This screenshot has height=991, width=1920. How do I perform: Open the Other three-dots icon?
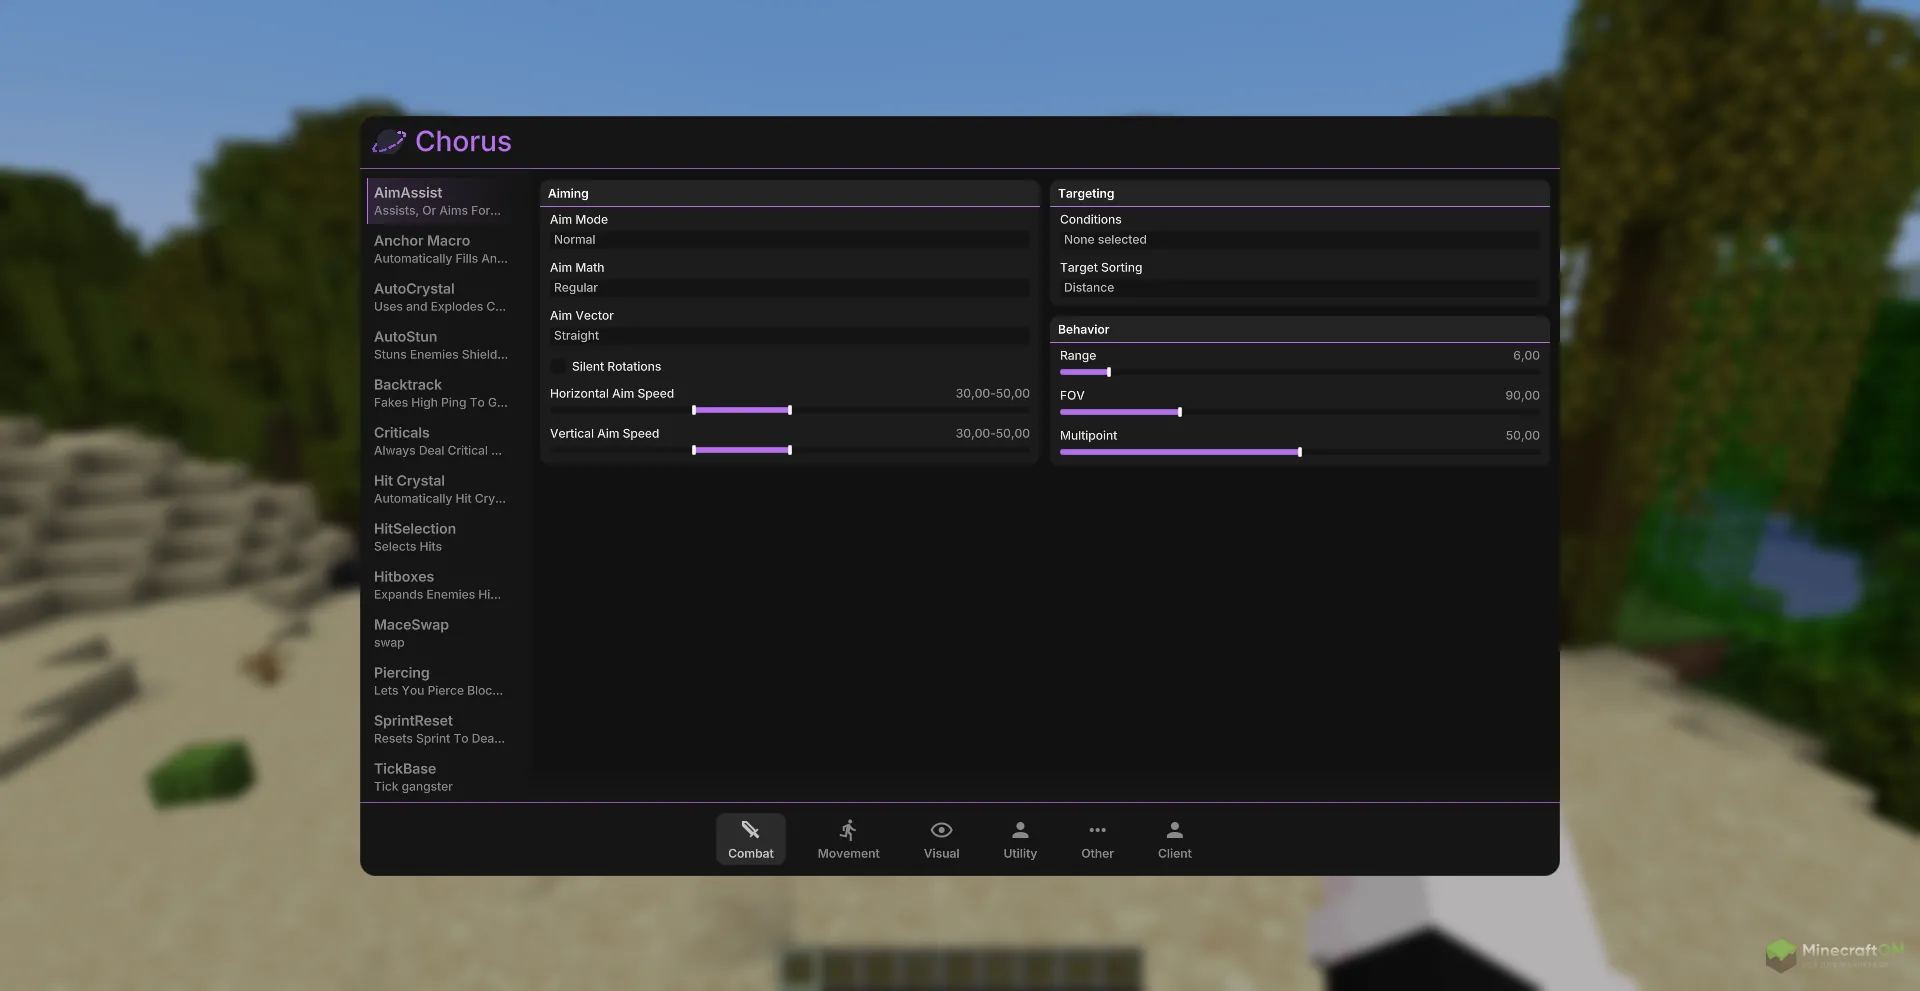pos(1097,830)
